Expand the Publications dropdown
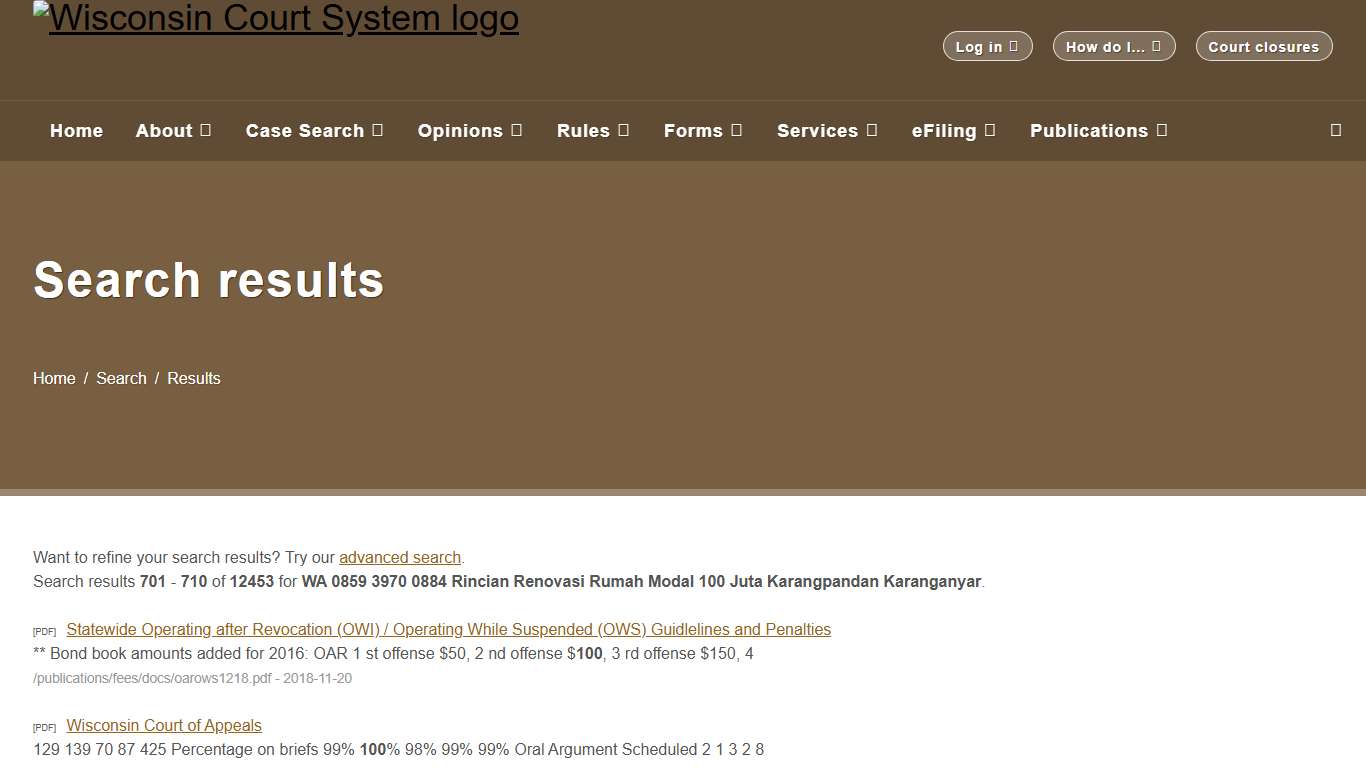Screen dimensions: 1366x768 point(1097,130)
